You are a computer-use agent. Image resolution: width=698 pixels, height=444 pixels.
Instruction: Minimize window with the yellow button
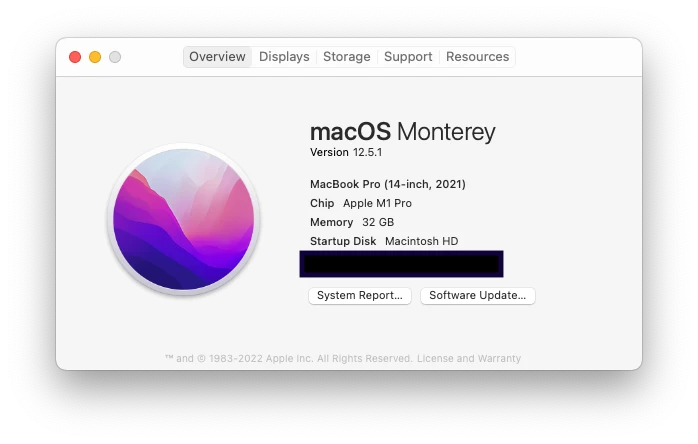(95, 57)
